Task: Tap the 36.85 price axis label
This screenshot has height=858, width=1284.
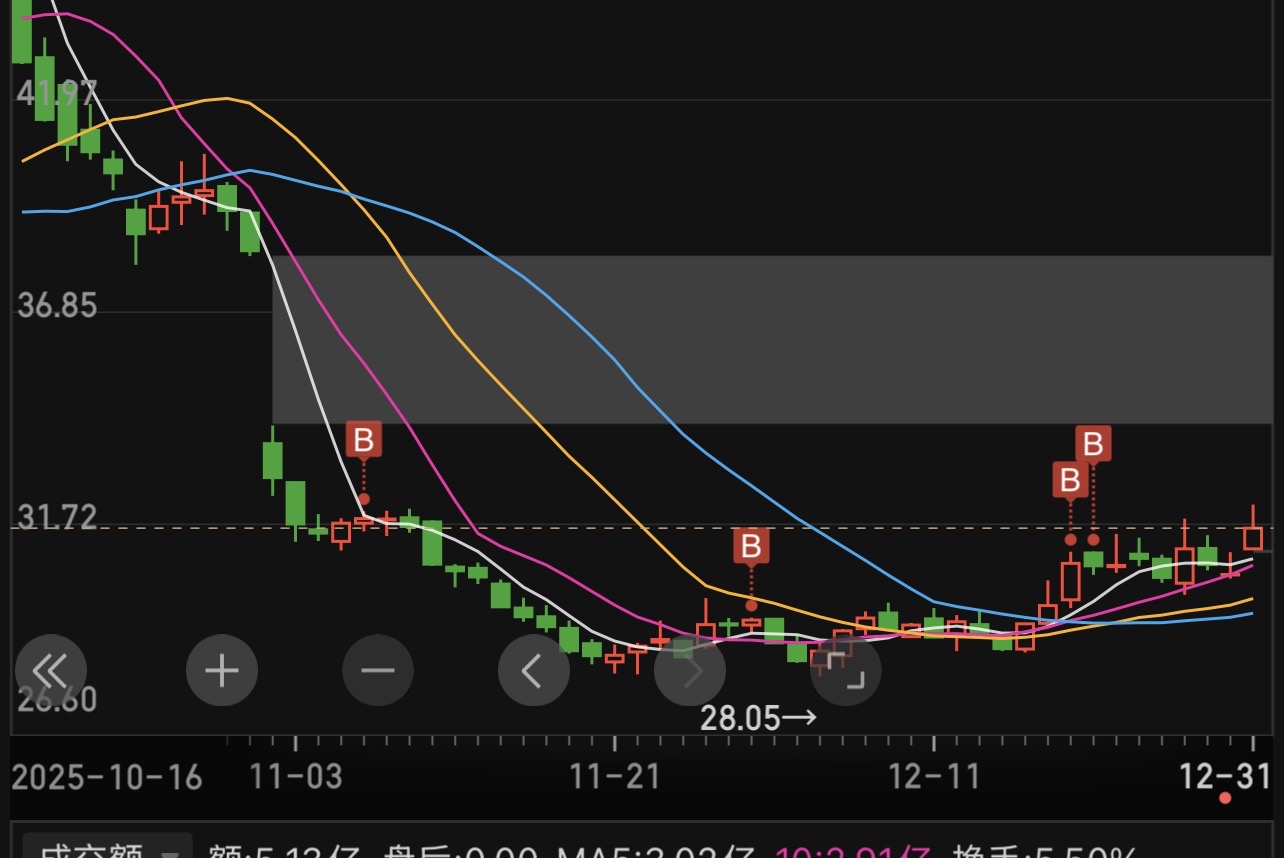Action: (x=57, y=305)
